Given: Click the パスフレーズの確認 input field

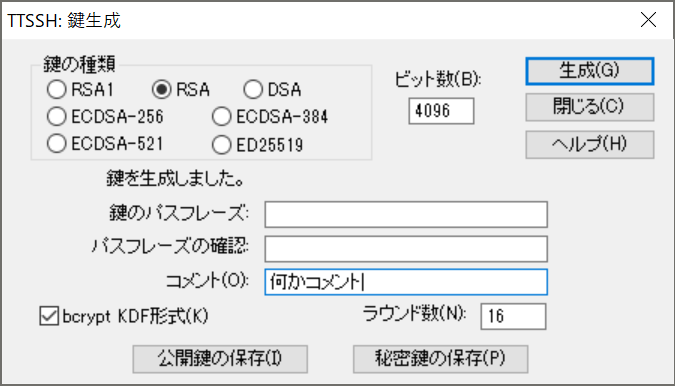Looking at the screenshot, I should coord(406,249).
